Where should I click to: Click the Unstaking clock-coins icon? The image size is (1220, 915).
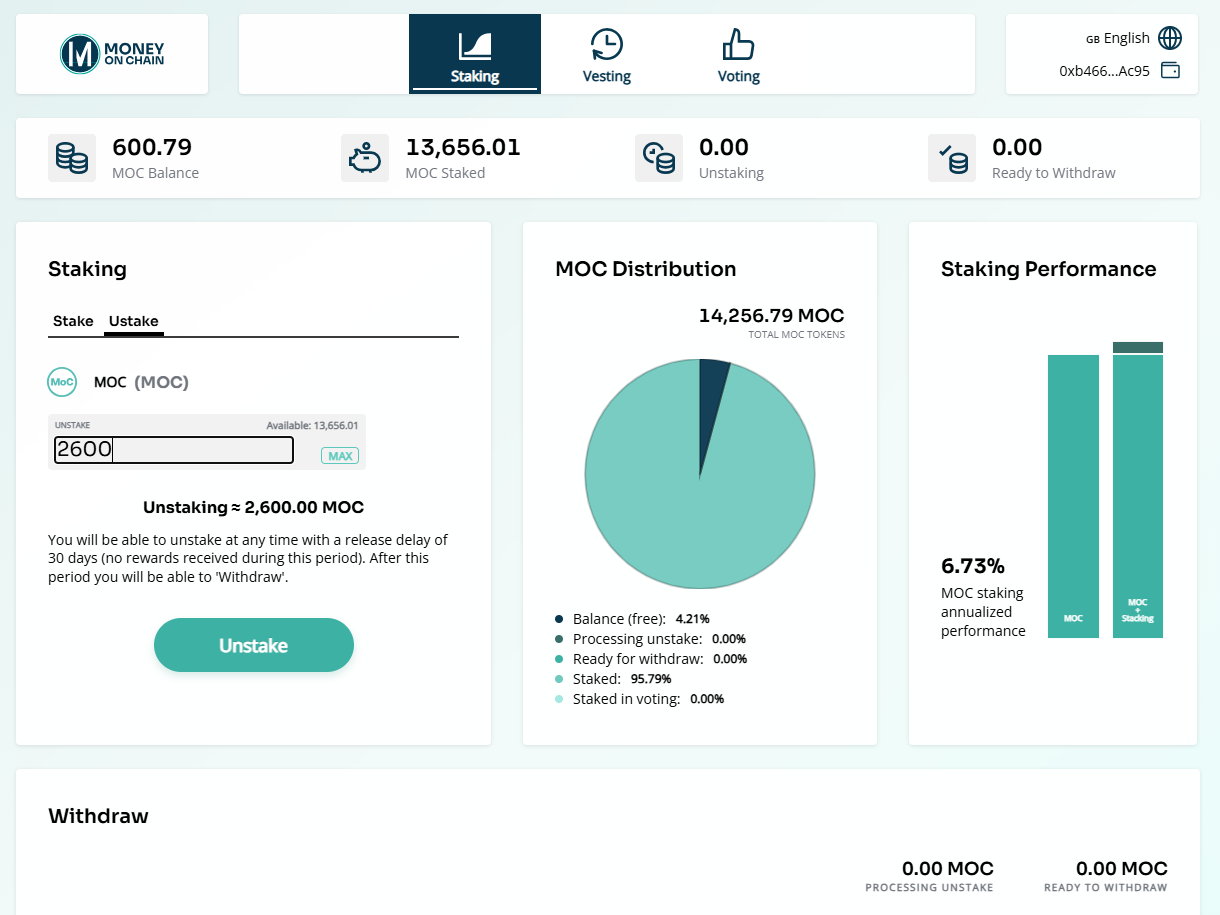(x=659, y=158)
